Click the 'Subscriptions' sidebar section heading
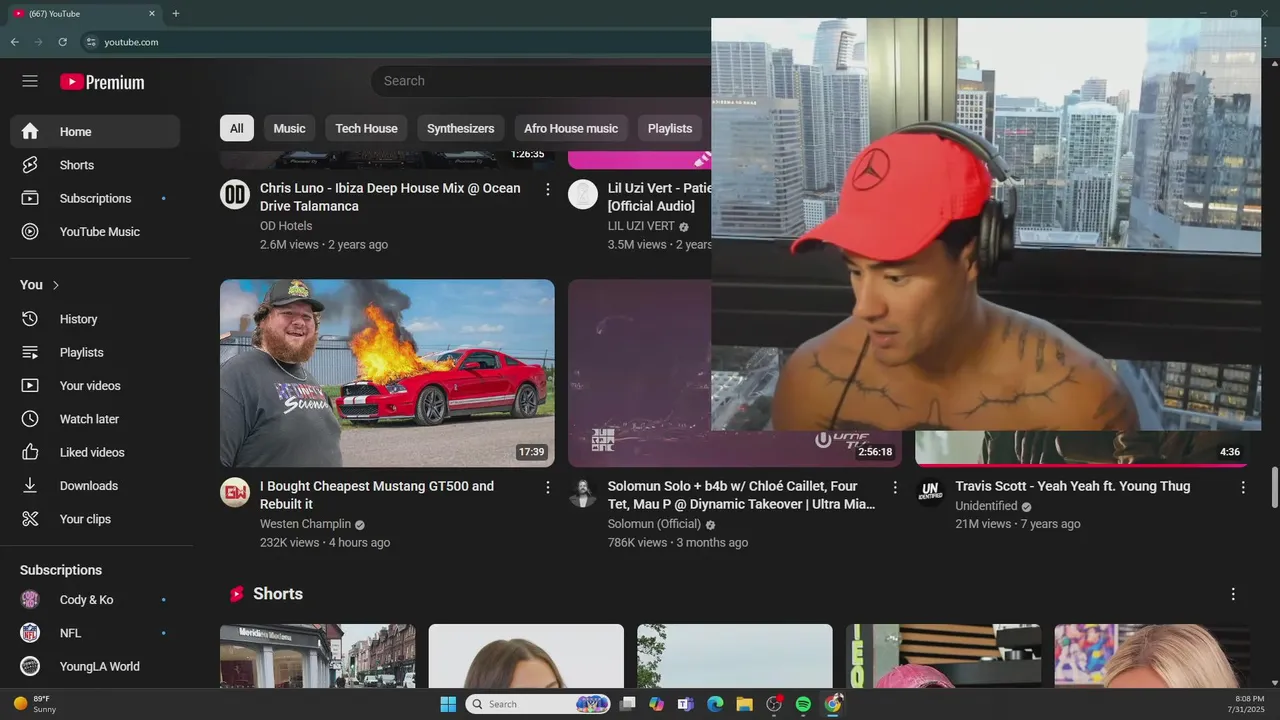The height and width of the screenshot is (720, 1280). [61, 570]
